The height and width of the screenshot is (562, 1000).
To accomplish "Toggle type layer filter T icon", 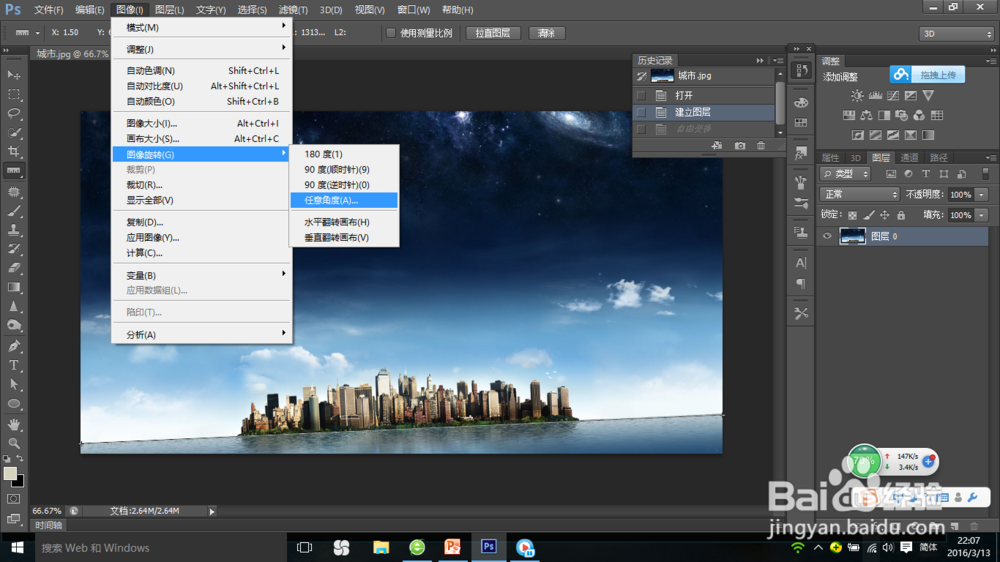I will pyautogui.click(x=926, y=174).
